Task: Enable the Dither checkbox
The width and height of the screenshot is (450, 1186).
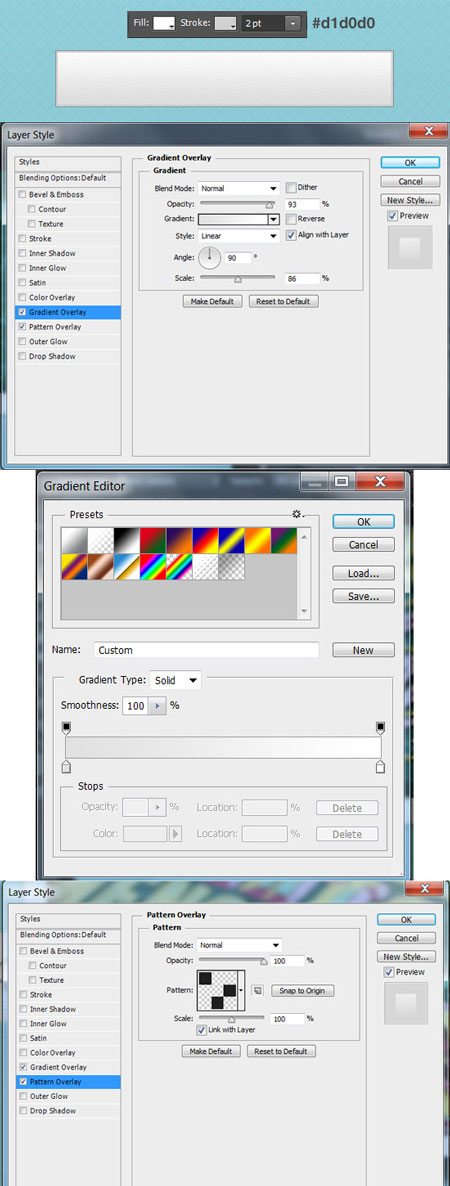Action: click(291, 188)
